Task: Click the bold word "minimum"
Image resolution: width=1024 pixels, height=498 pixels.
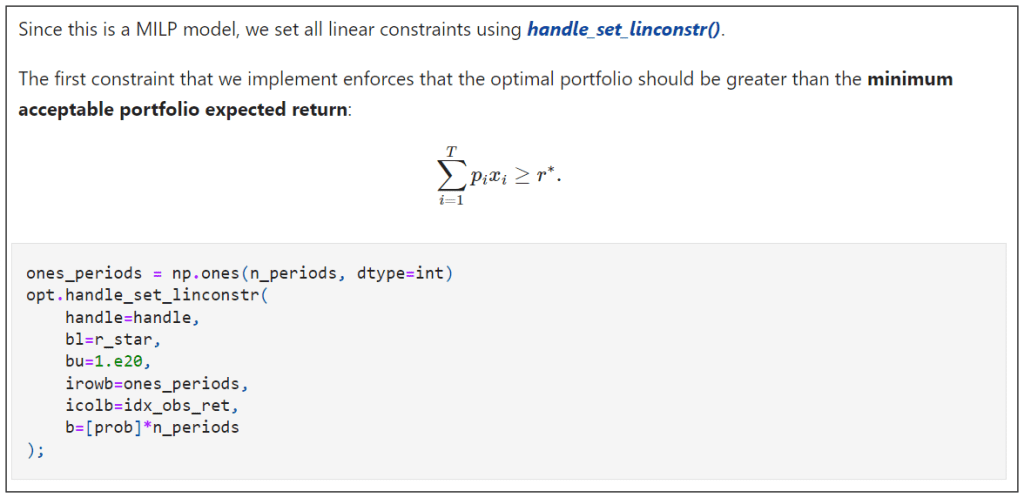Action: pyautogui.click(x=910, y=78)
